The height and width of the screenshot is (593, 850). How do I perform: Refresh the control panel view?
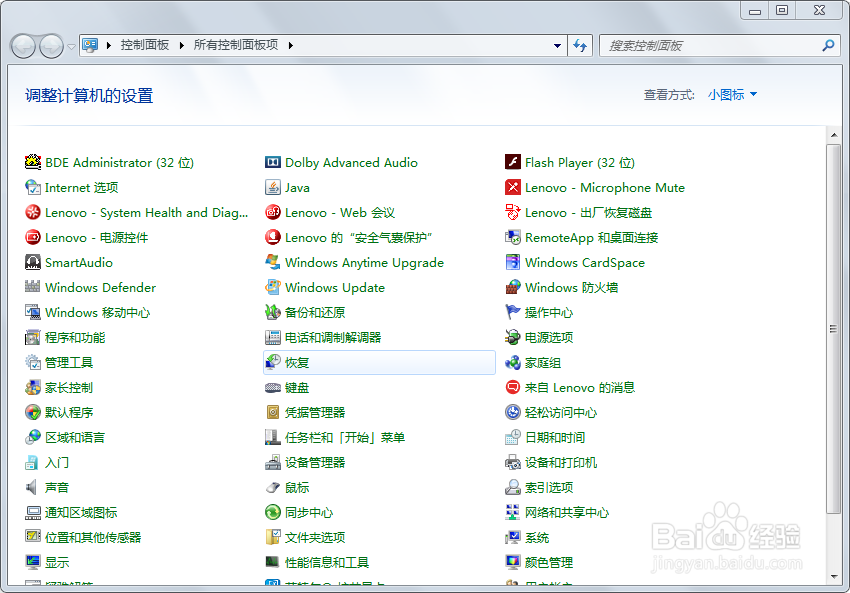580,46
